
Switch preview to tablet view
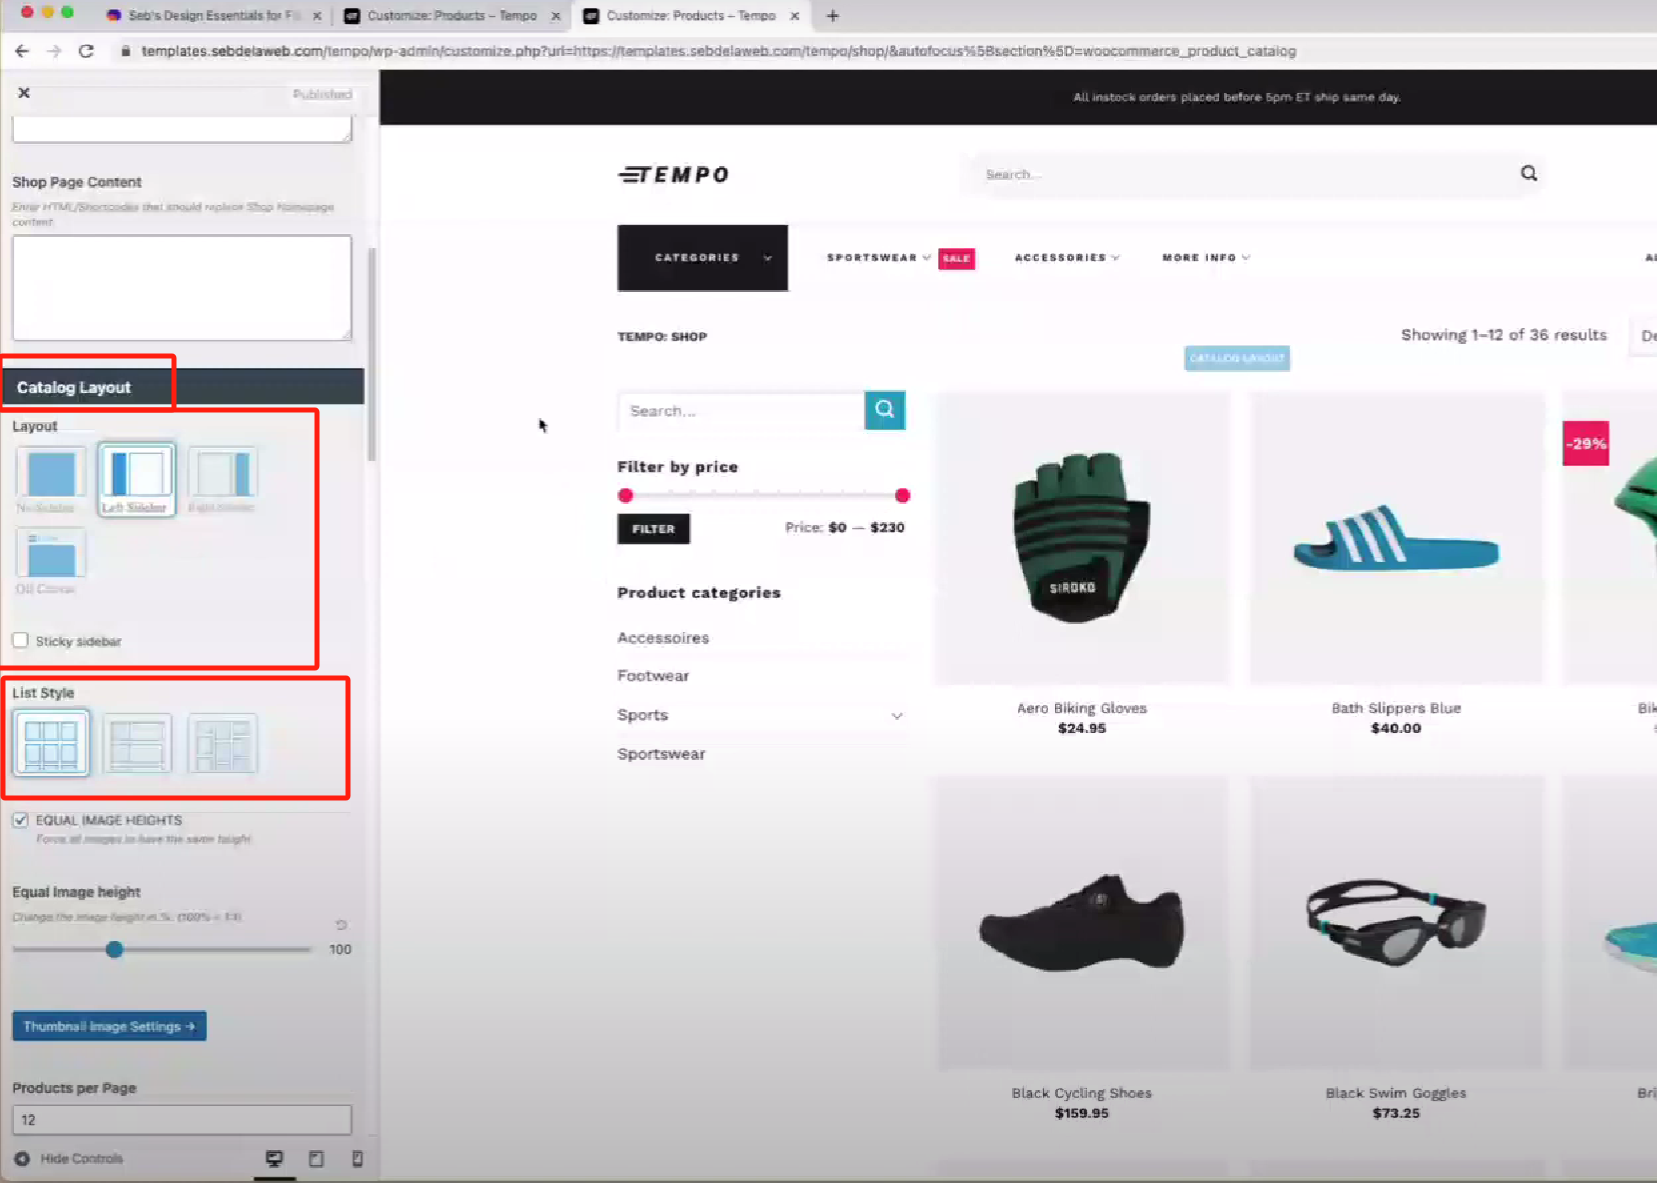point(316,1158)
